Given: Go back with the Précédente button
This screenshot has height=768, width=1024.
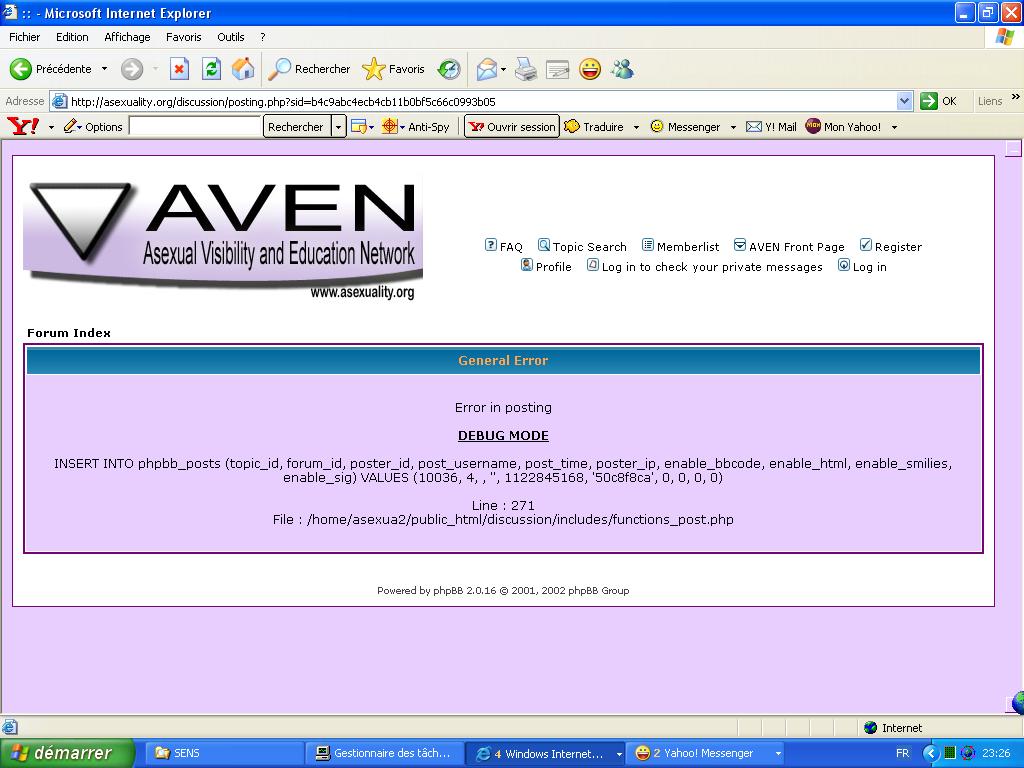Looking at the screenshot, I should (x=51, y=69).
